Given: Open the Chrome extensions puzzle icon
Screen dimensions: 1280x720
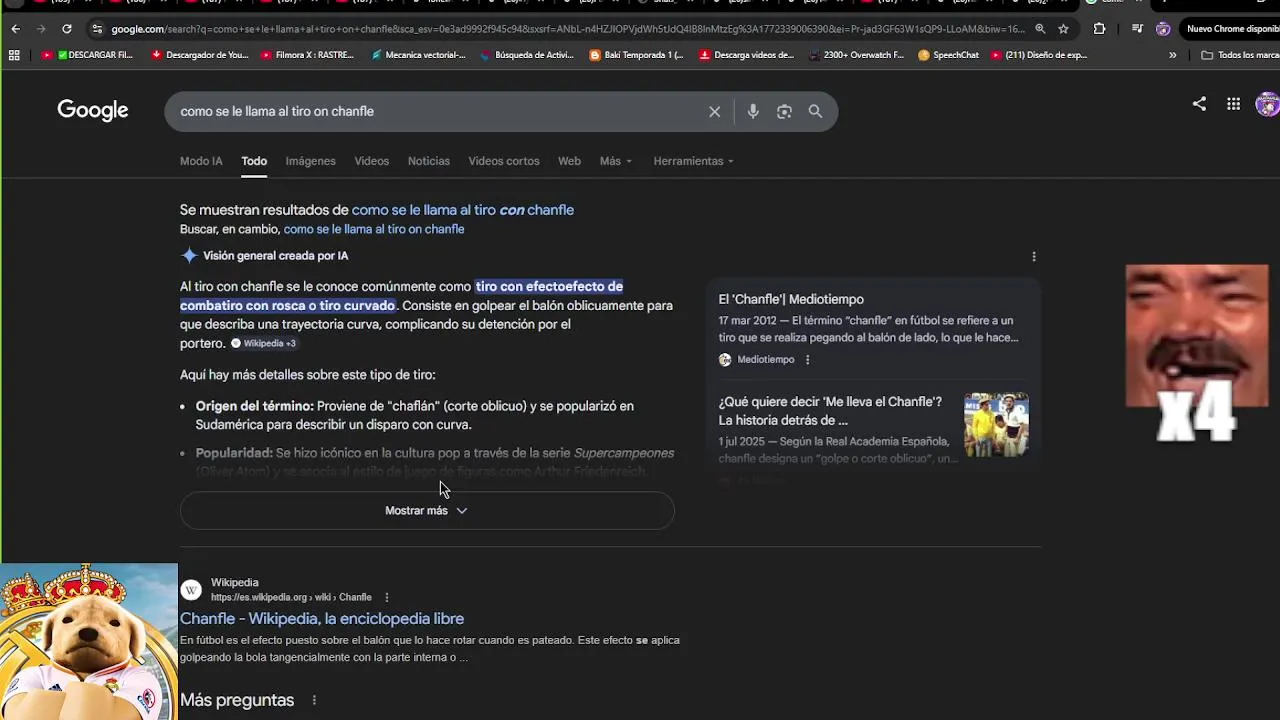Looking at the screenshot, I should click(1099, 29).
